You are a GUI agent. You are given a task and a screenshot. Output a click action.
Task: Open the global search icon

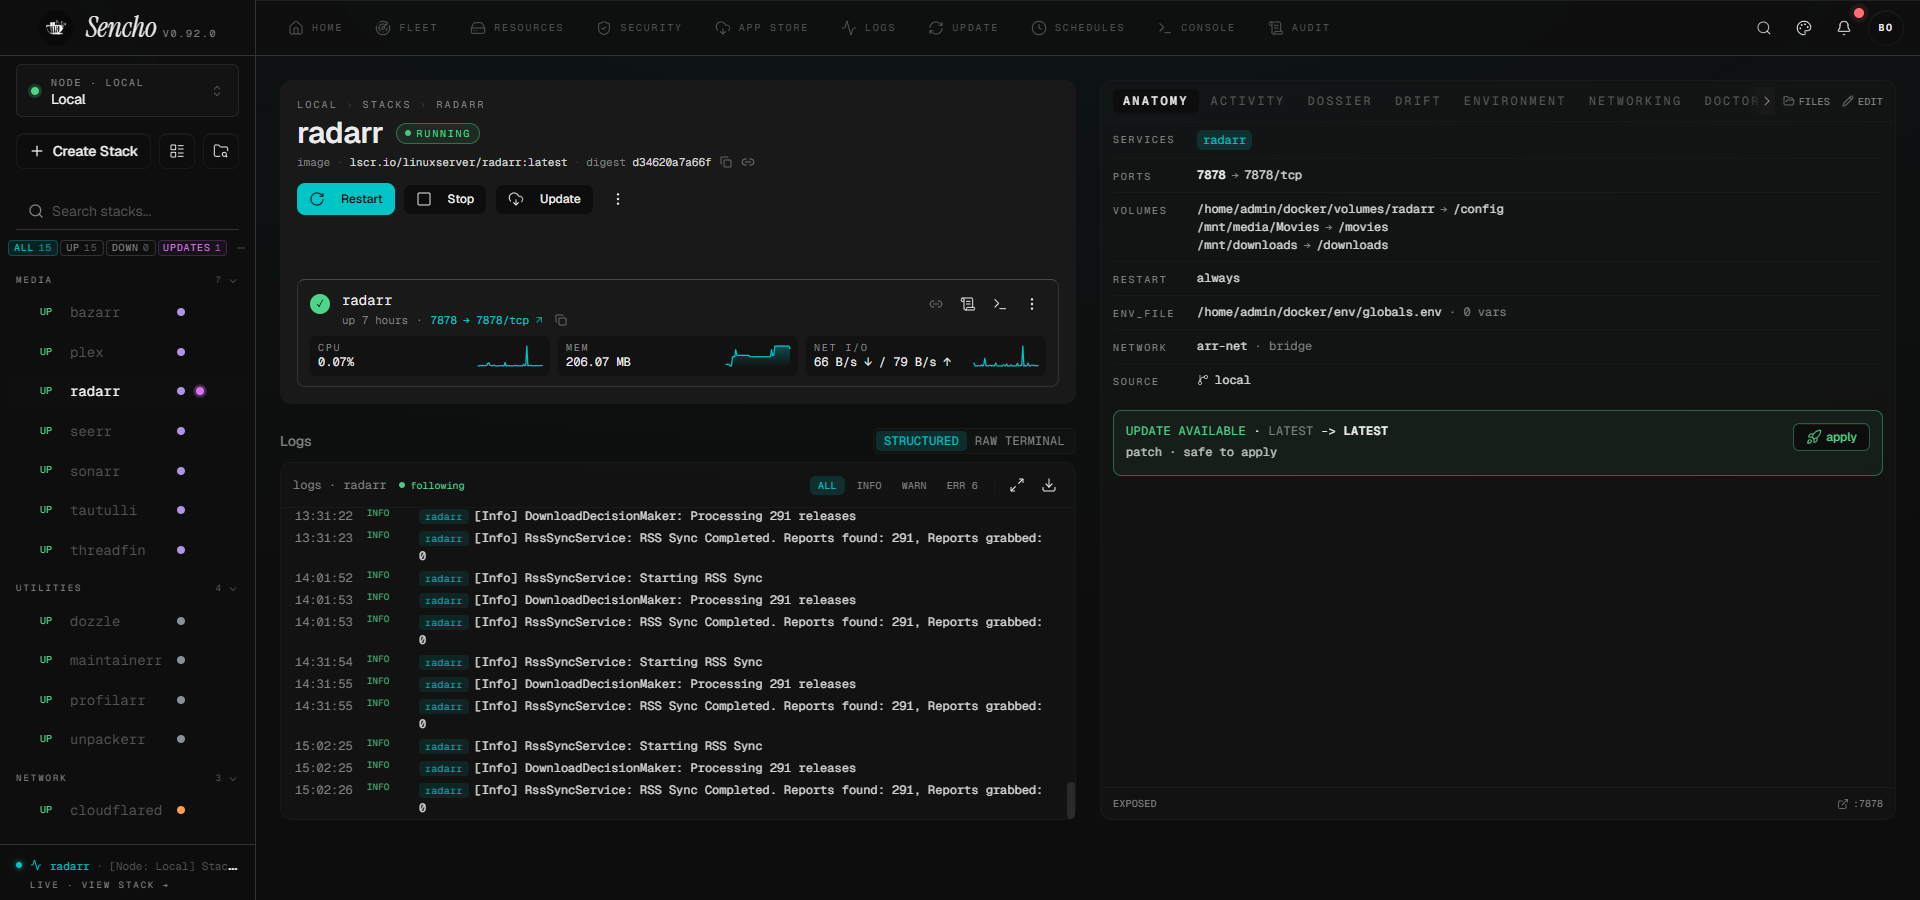(1764, 28)
